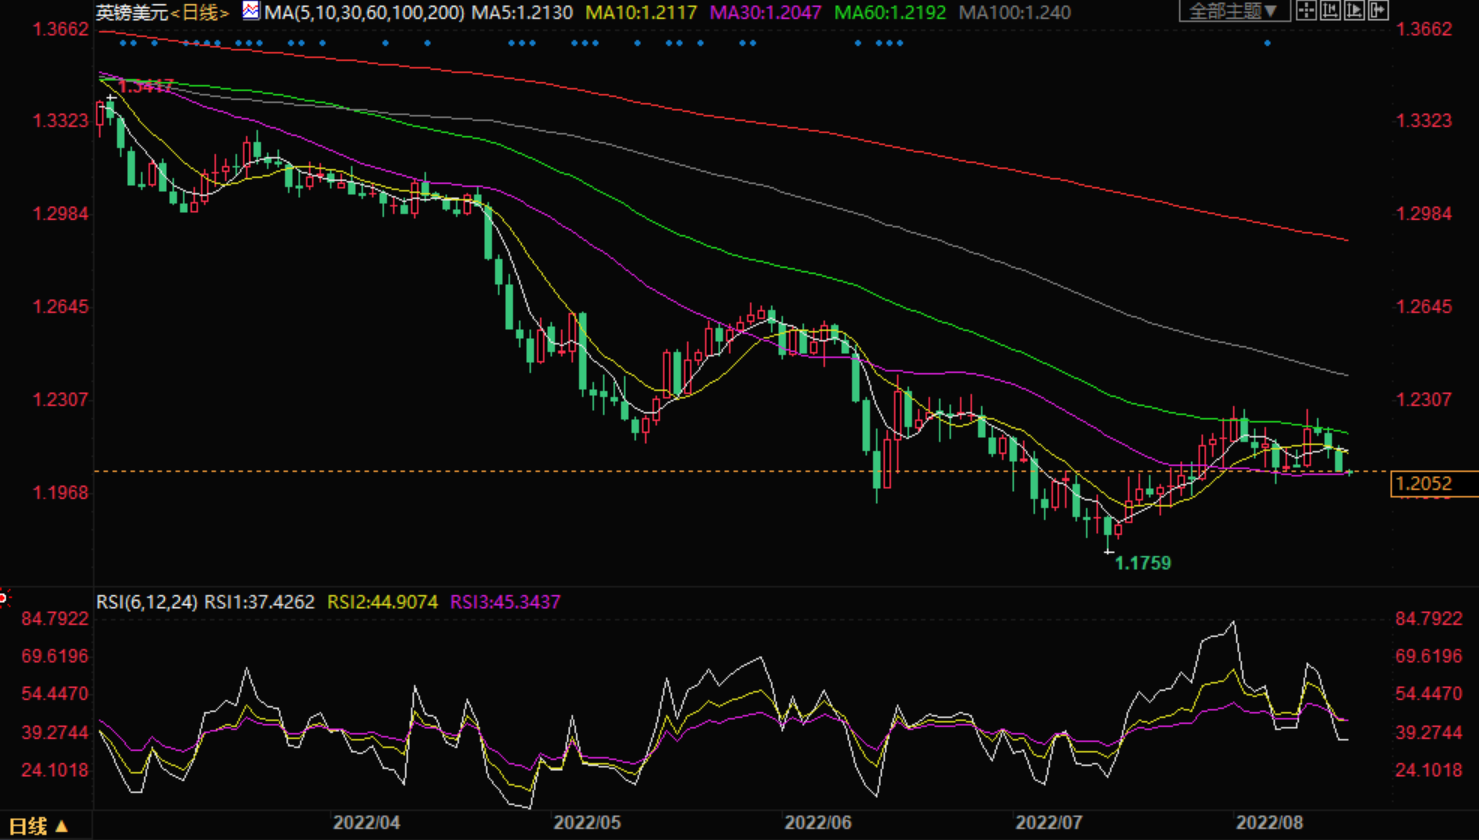Click the shrink chart range icon
Viewport: 1479px width, 840px height.
tap(1330, 11)
